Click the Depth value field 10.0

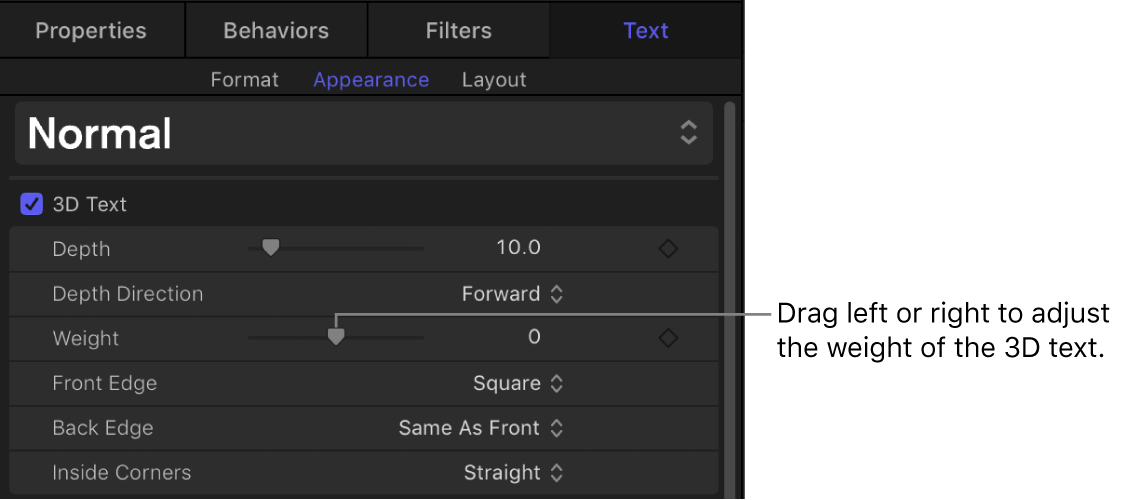click(519, 249)
